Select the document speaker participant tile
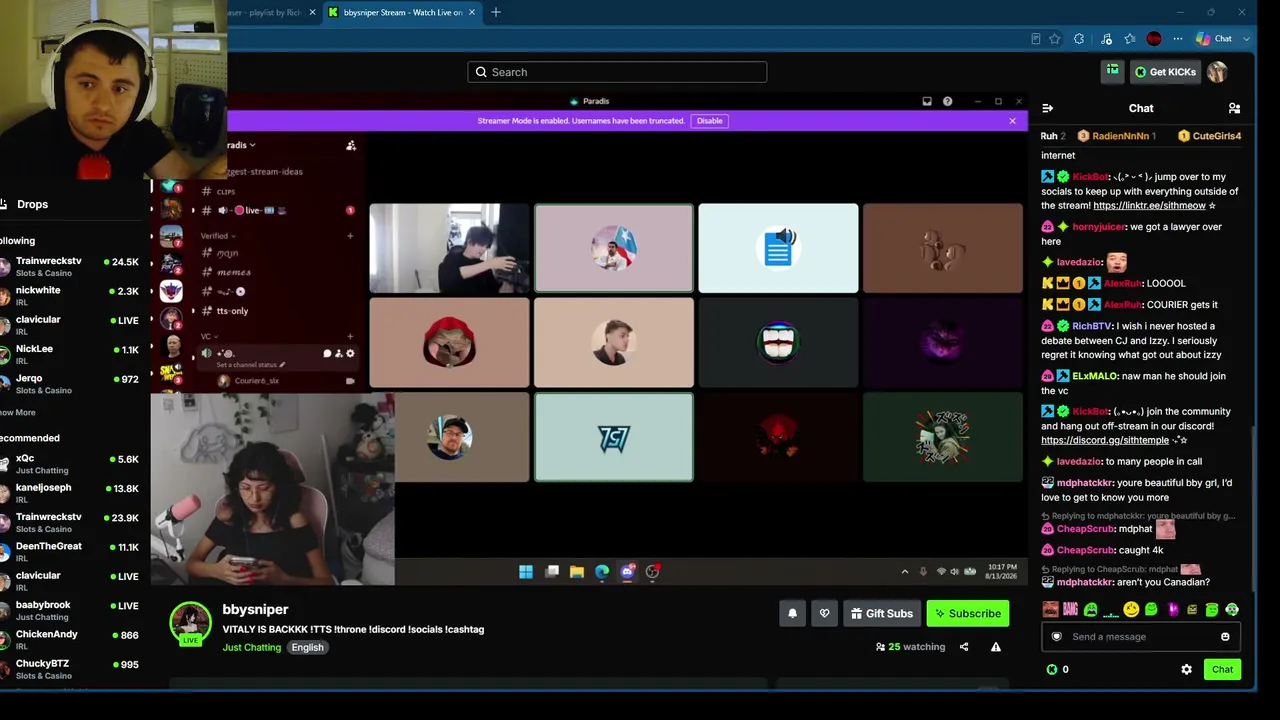This screenshot has width=1280, height=720. tap(778, 248)
